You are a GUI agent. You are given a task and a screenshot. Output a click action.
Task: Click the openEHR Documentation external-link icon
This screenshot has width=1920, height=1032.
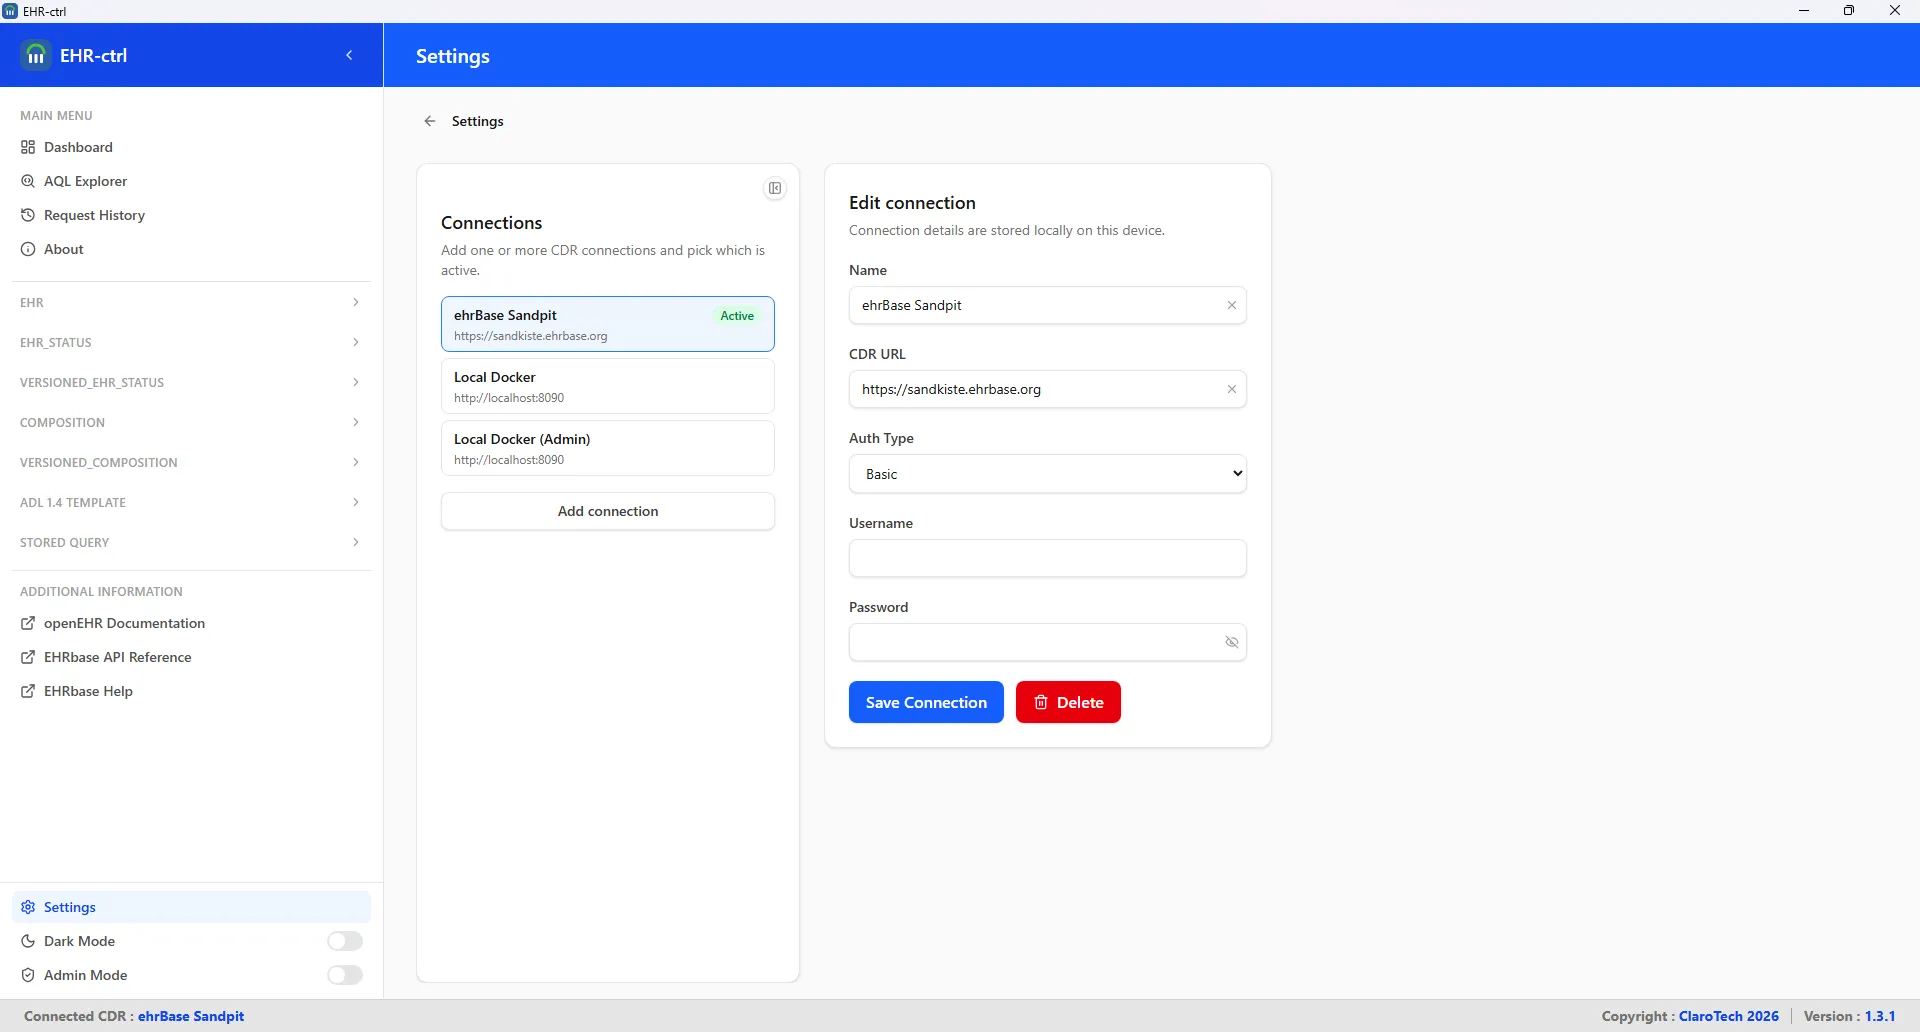click(x=28, y=623)
